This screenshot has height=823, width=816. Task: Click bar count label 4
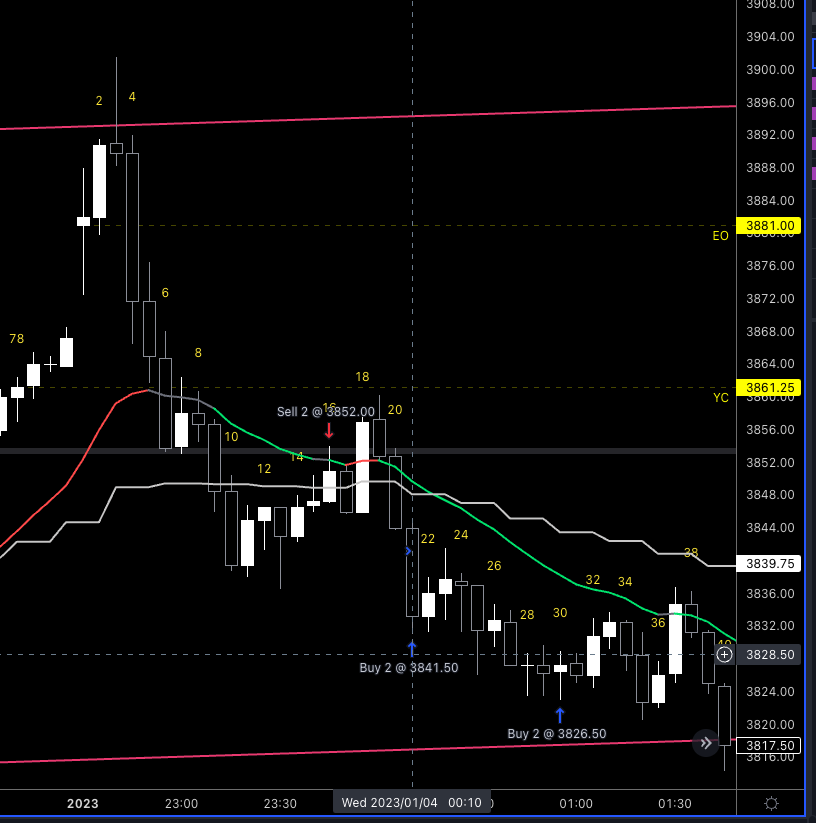coord(132,97)
